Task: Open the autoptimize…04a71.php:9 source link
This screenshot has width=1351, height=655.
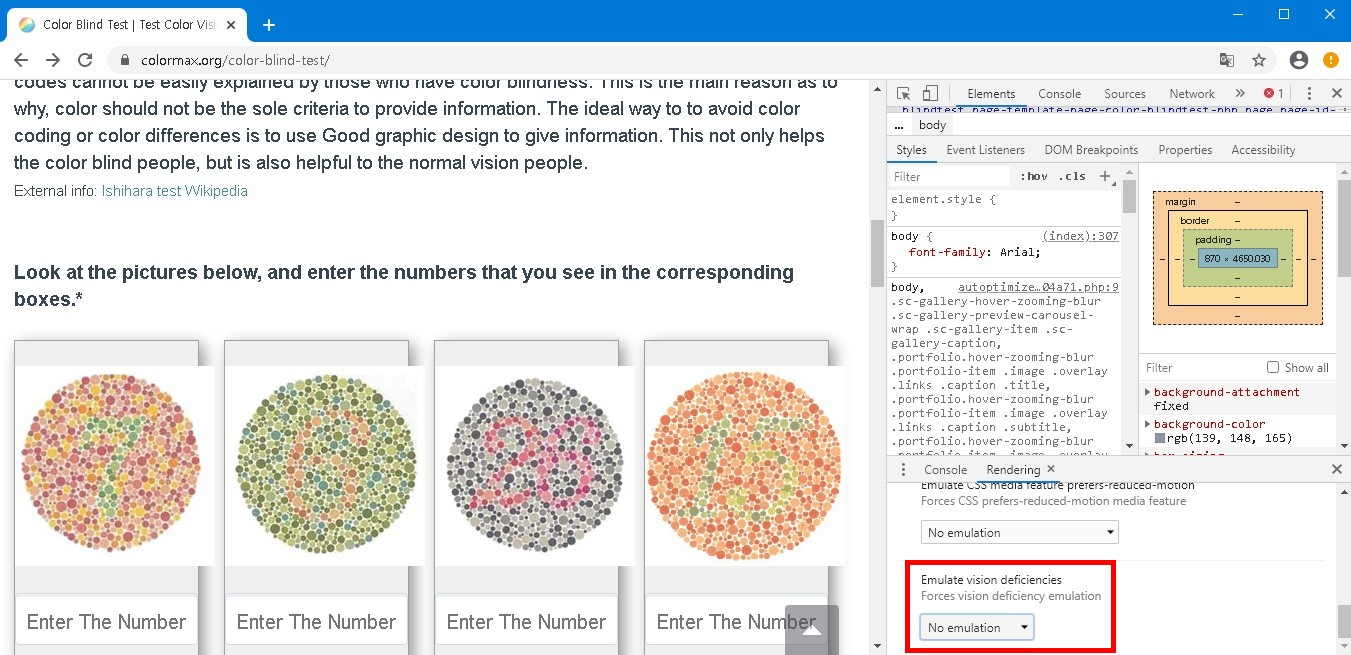Action: click(x=1038, y=287)
